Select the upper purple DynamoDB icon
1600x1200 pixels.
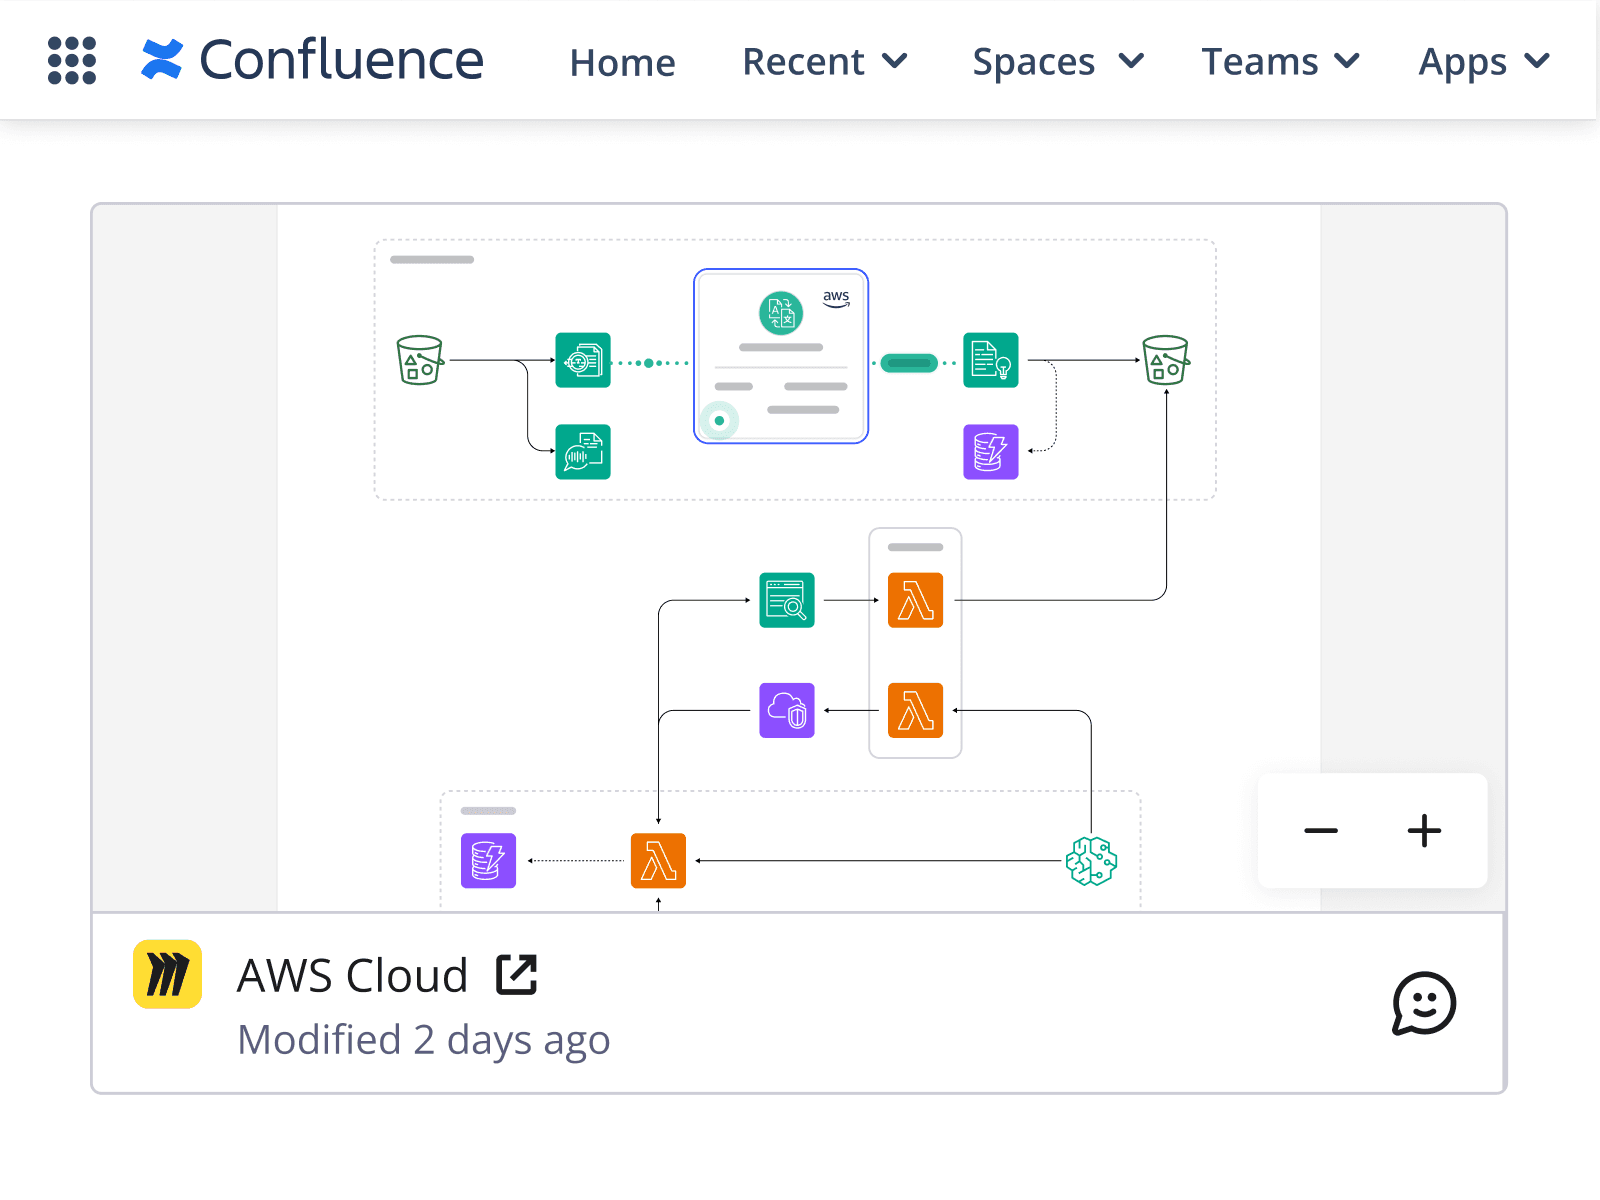tap(991, 452)
